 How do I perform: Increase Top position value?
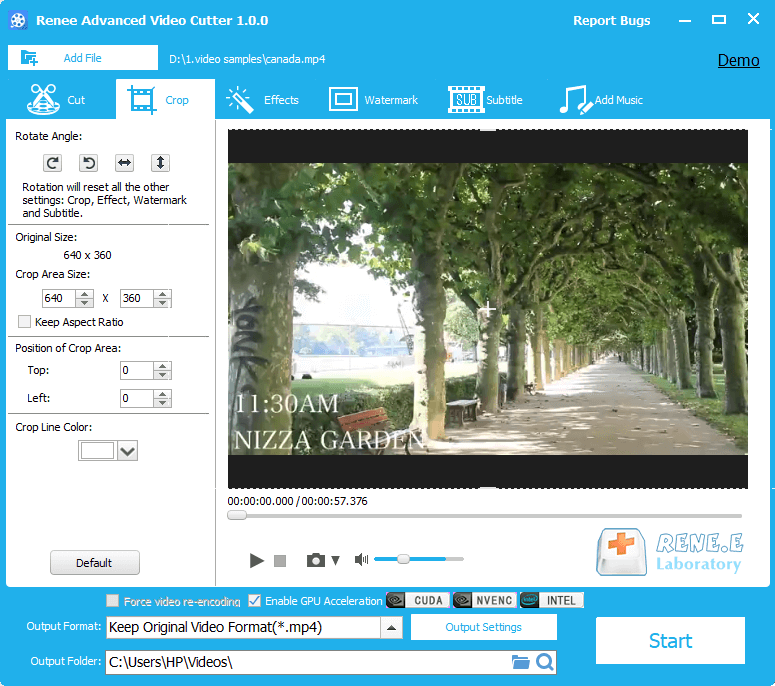[163, 366]
